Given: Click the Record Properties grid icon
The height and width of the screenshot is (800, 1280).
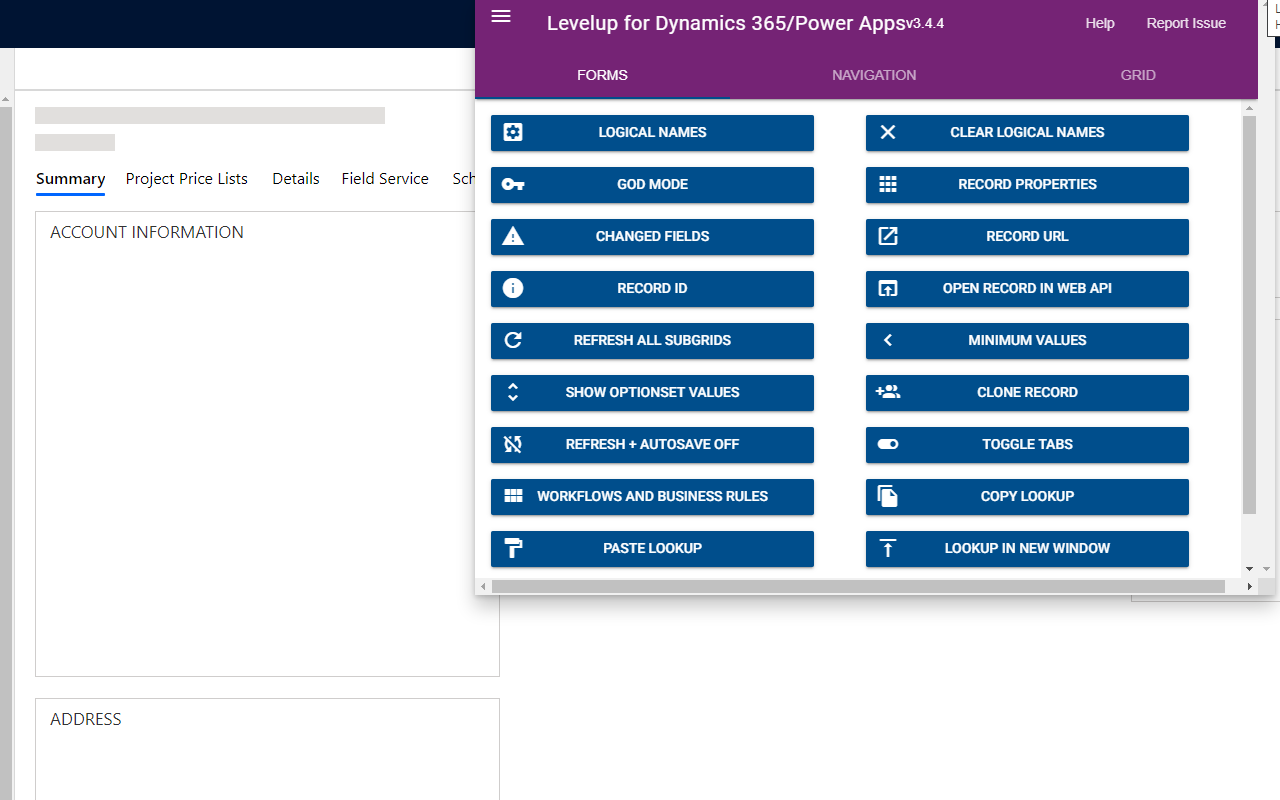Looking at the screenshot, I should (x=888, y=185).
